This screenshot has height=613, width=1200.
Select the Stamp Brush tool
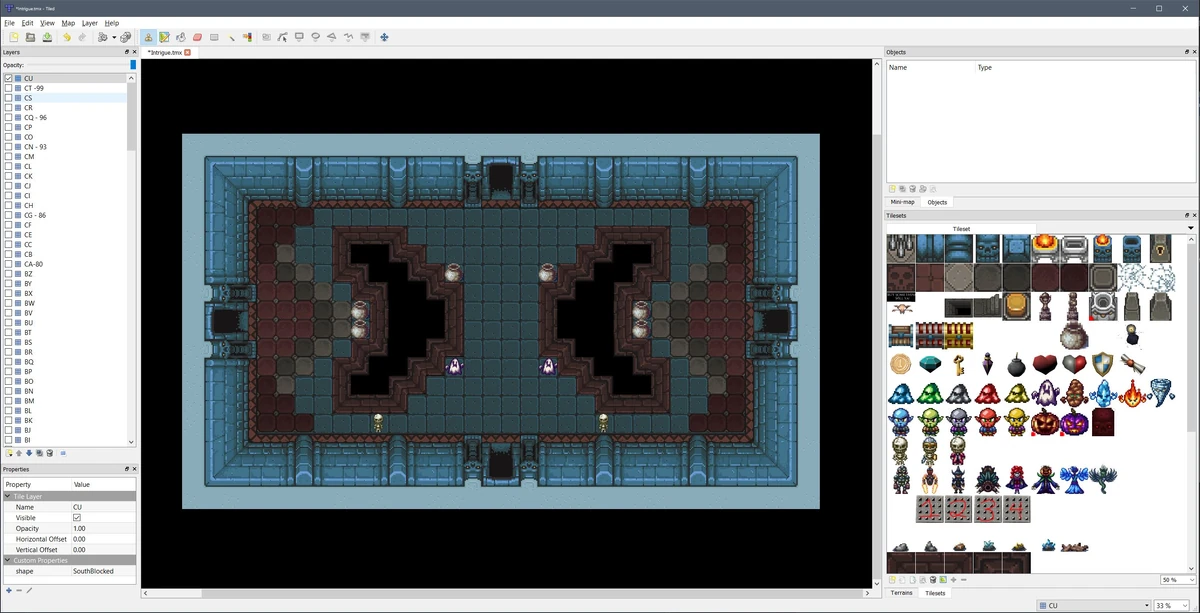(x=148, y=37)
